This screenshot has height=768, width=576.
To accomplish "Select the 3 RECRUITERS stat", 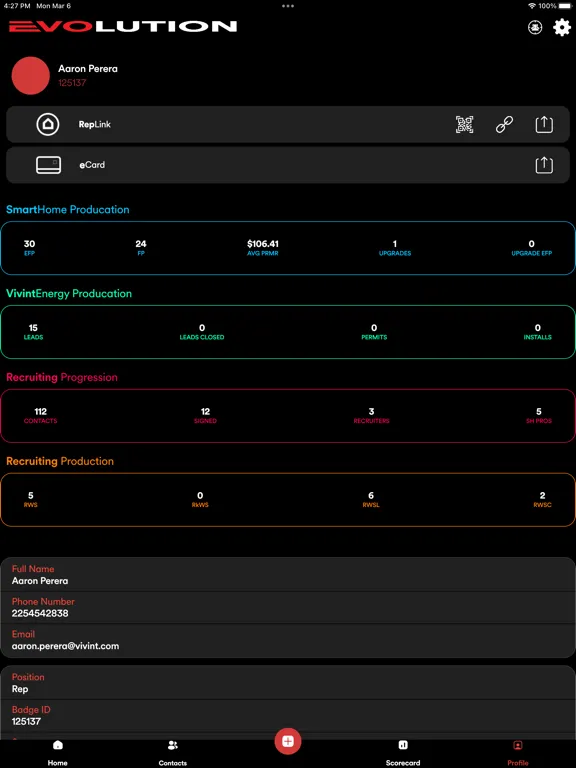I will point(371,415).
